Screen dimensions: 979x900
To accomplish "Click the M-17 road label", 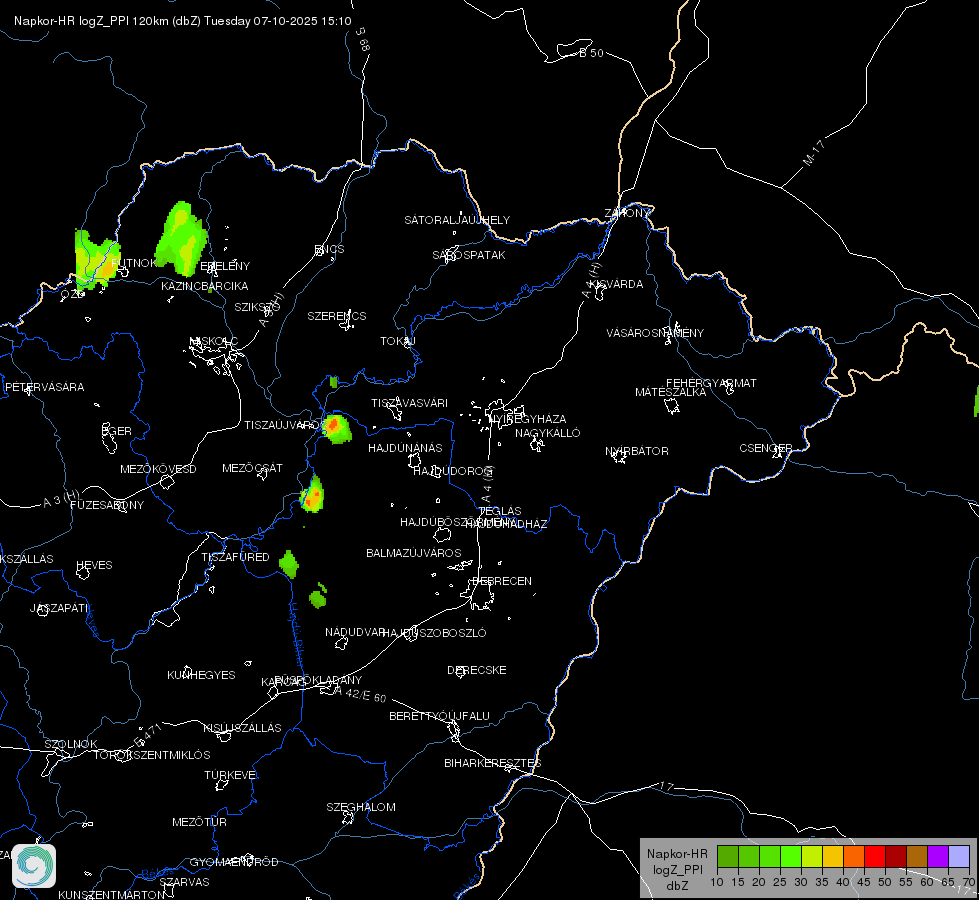I will (x=814, y=153).
